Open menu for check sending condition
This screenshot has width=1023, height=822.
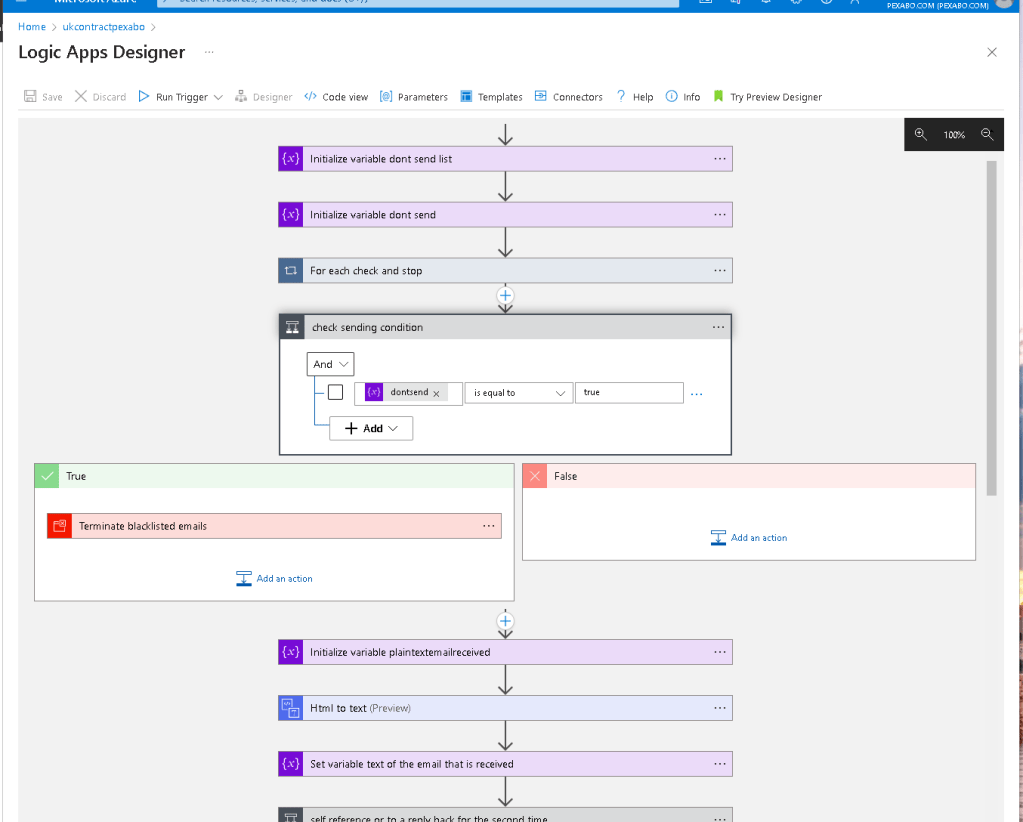tap(718, 327)
